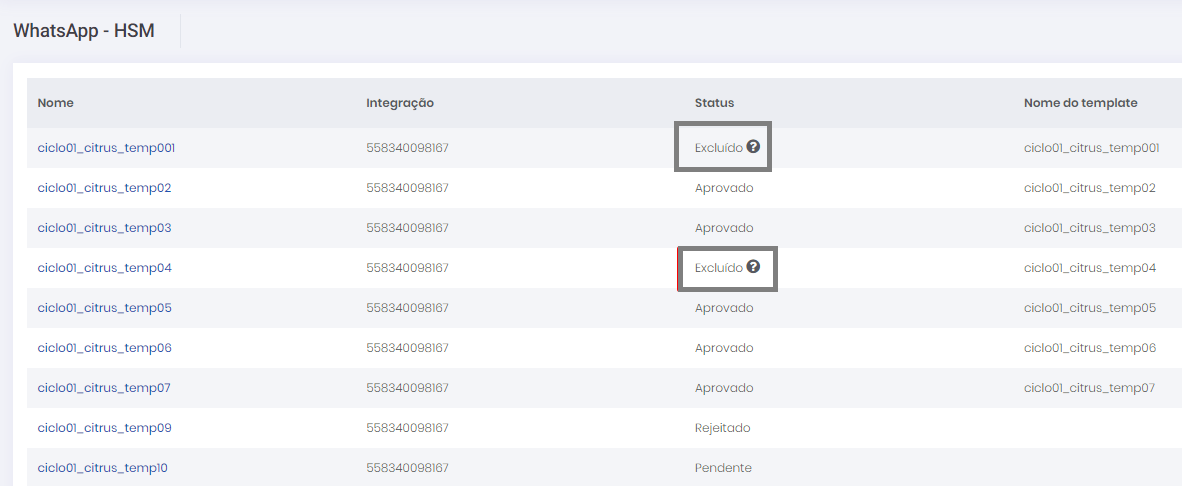This screenshot has height=486, width=1182.
Task: Click help icon beside Excluído for ciclo01_citrus_temp04
Action: click(753, 267)
